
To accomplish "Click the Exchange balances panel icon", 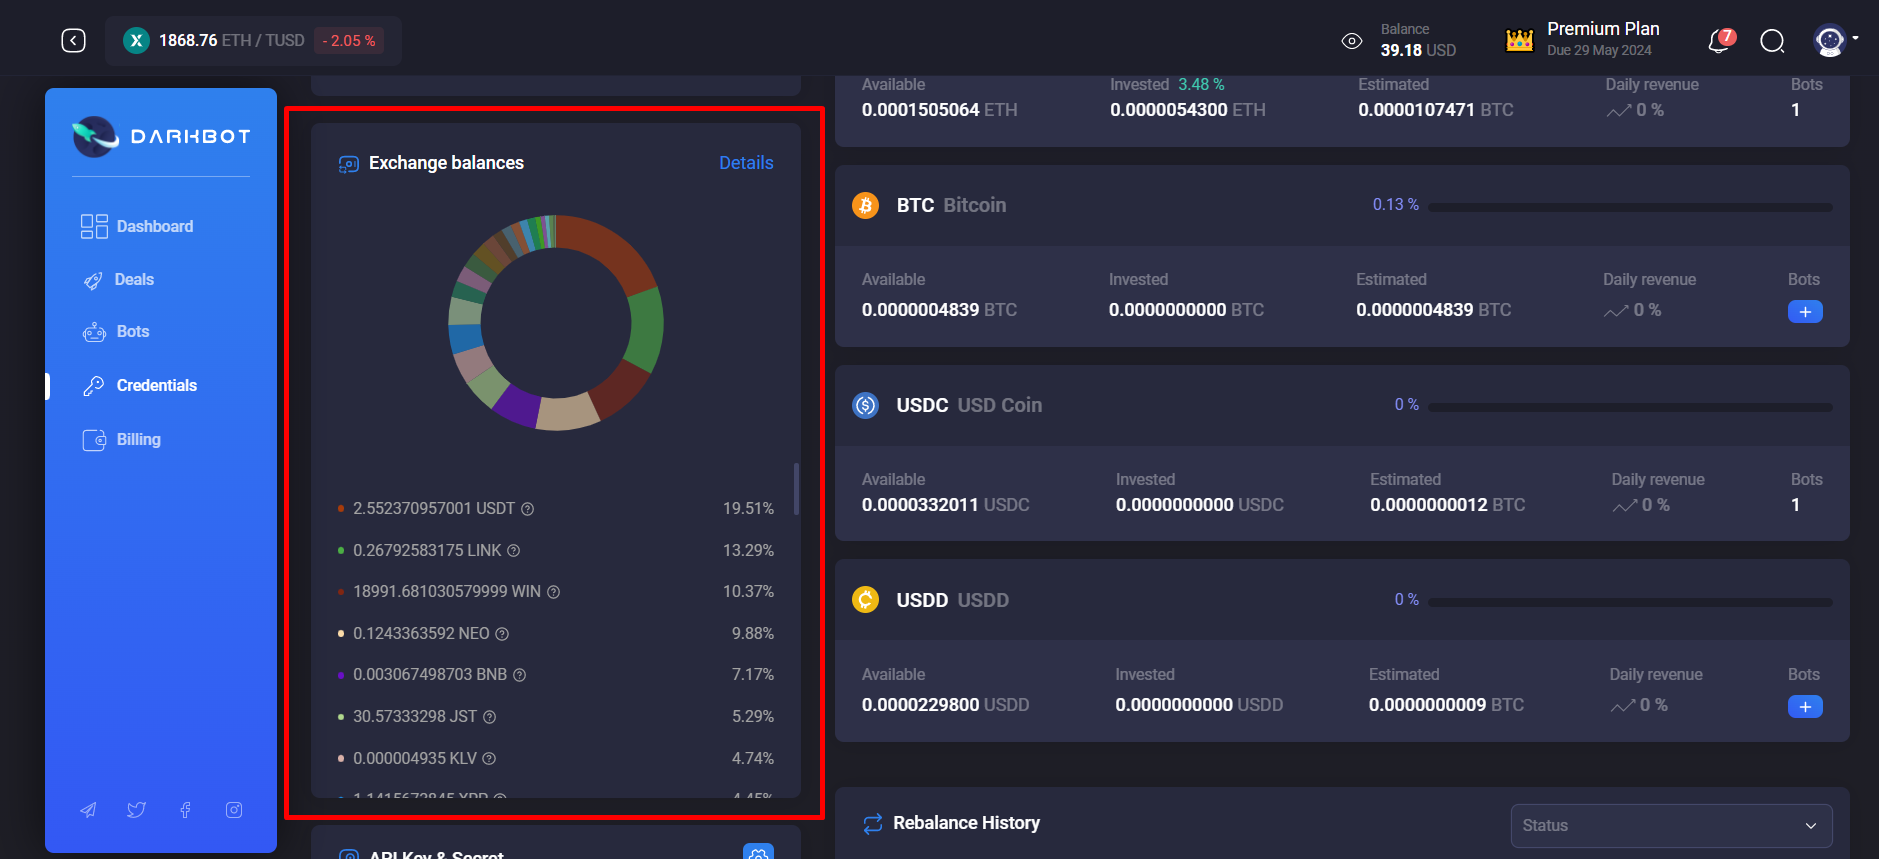I will tap(349, 164).
